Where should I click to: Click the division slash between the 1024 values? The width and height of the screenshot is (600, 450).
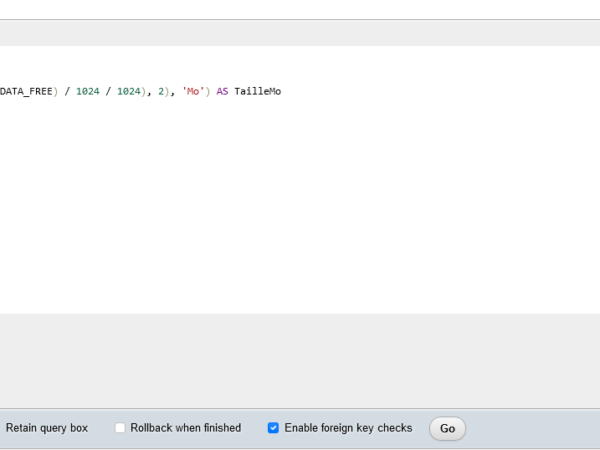tap(108, 92)
